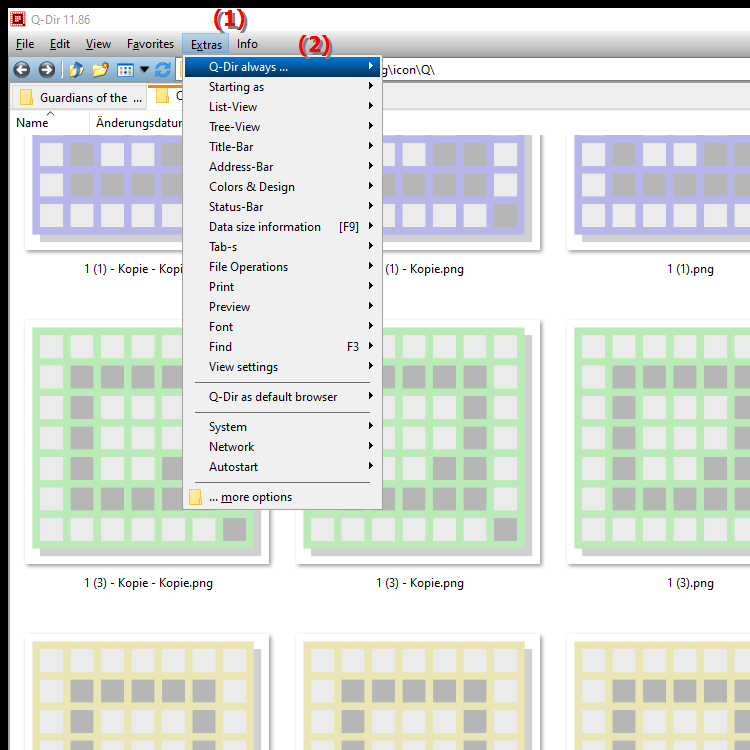Expand the Starting as submenu

click(282, 87)
